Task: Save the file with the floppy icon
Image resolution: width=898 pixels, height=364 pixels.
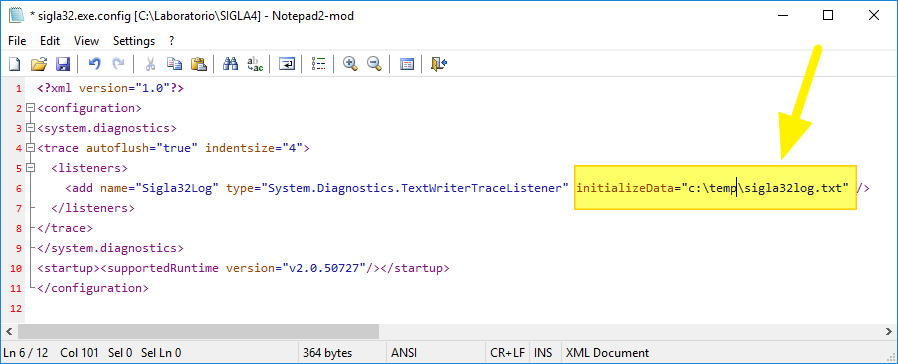Action: click(x=62, y=64)
